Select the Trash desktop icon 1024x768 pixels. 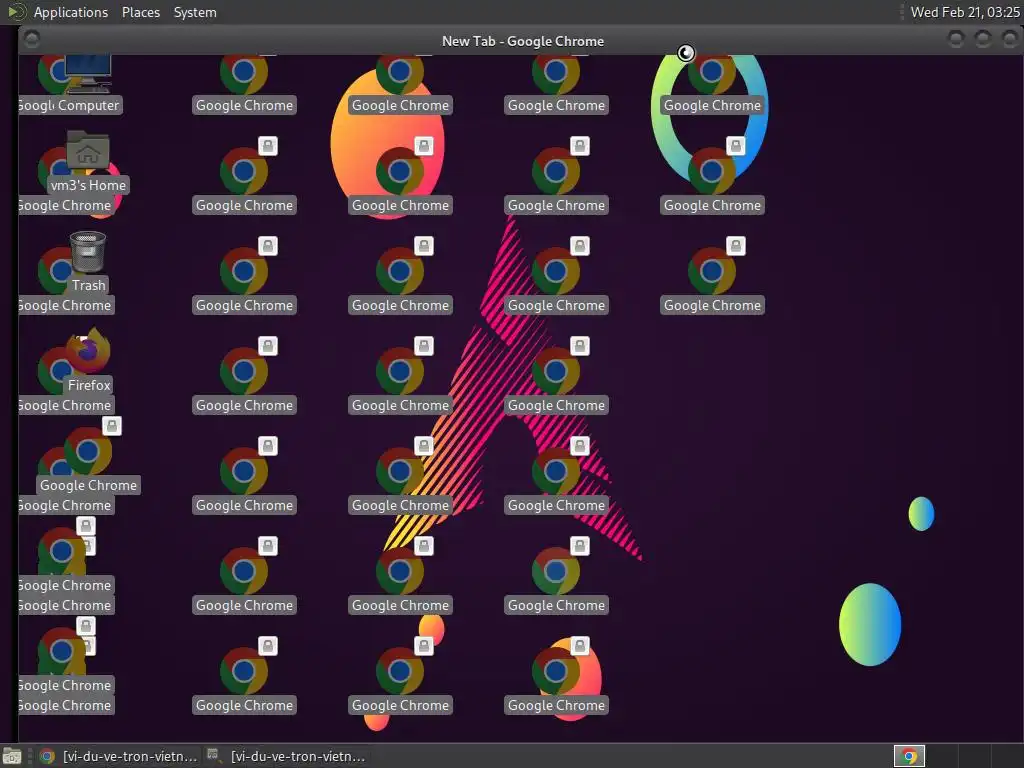pyautogui.click(x=88, y=262)
